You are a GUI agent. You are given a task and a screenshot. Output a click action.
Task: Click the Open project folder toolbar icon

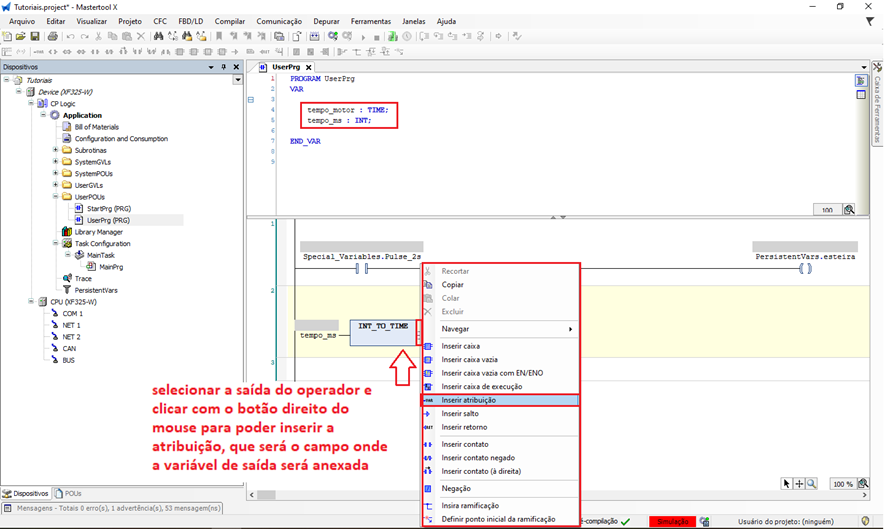[20, 37]
